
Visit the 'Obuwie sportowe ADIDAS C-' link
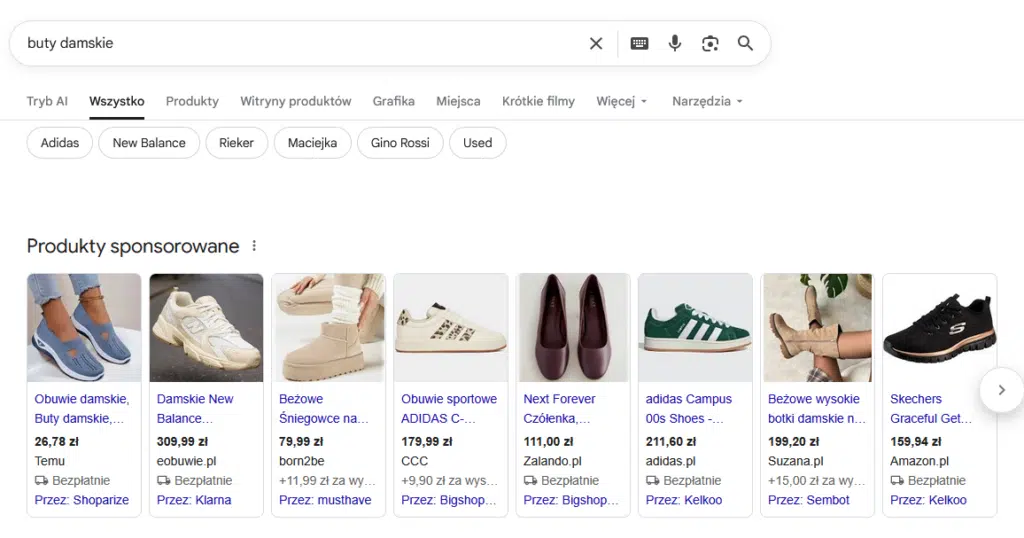[x=449, y=409]
